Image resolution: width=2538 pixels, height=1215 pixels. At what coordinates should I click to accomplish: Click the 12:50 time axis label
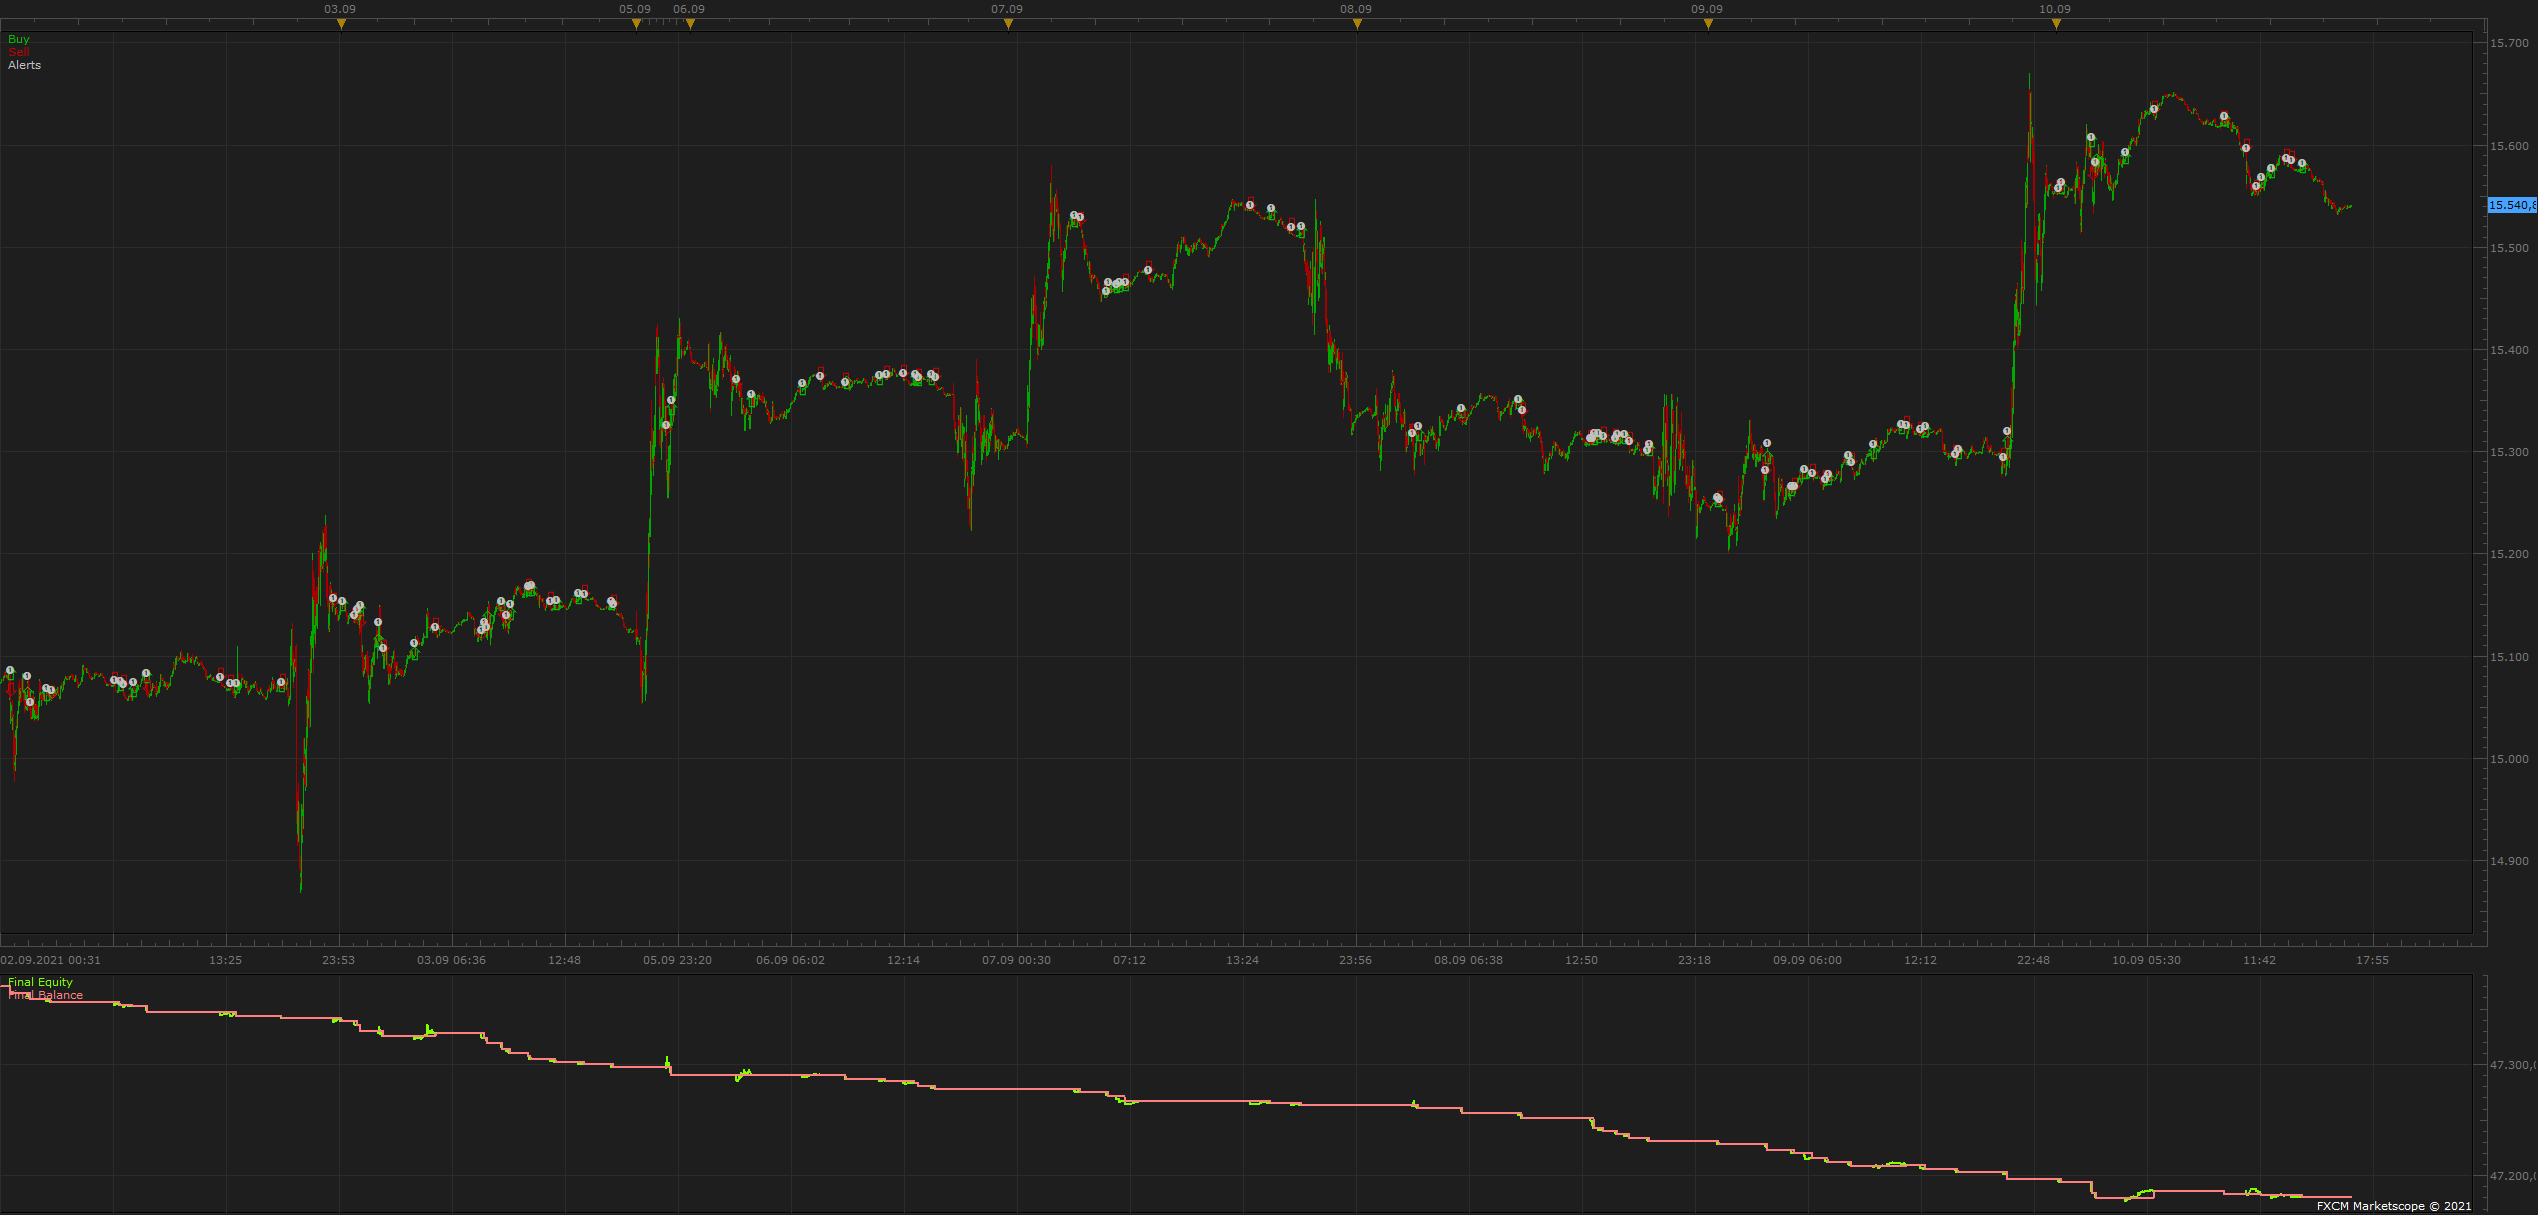(1582, 960)
